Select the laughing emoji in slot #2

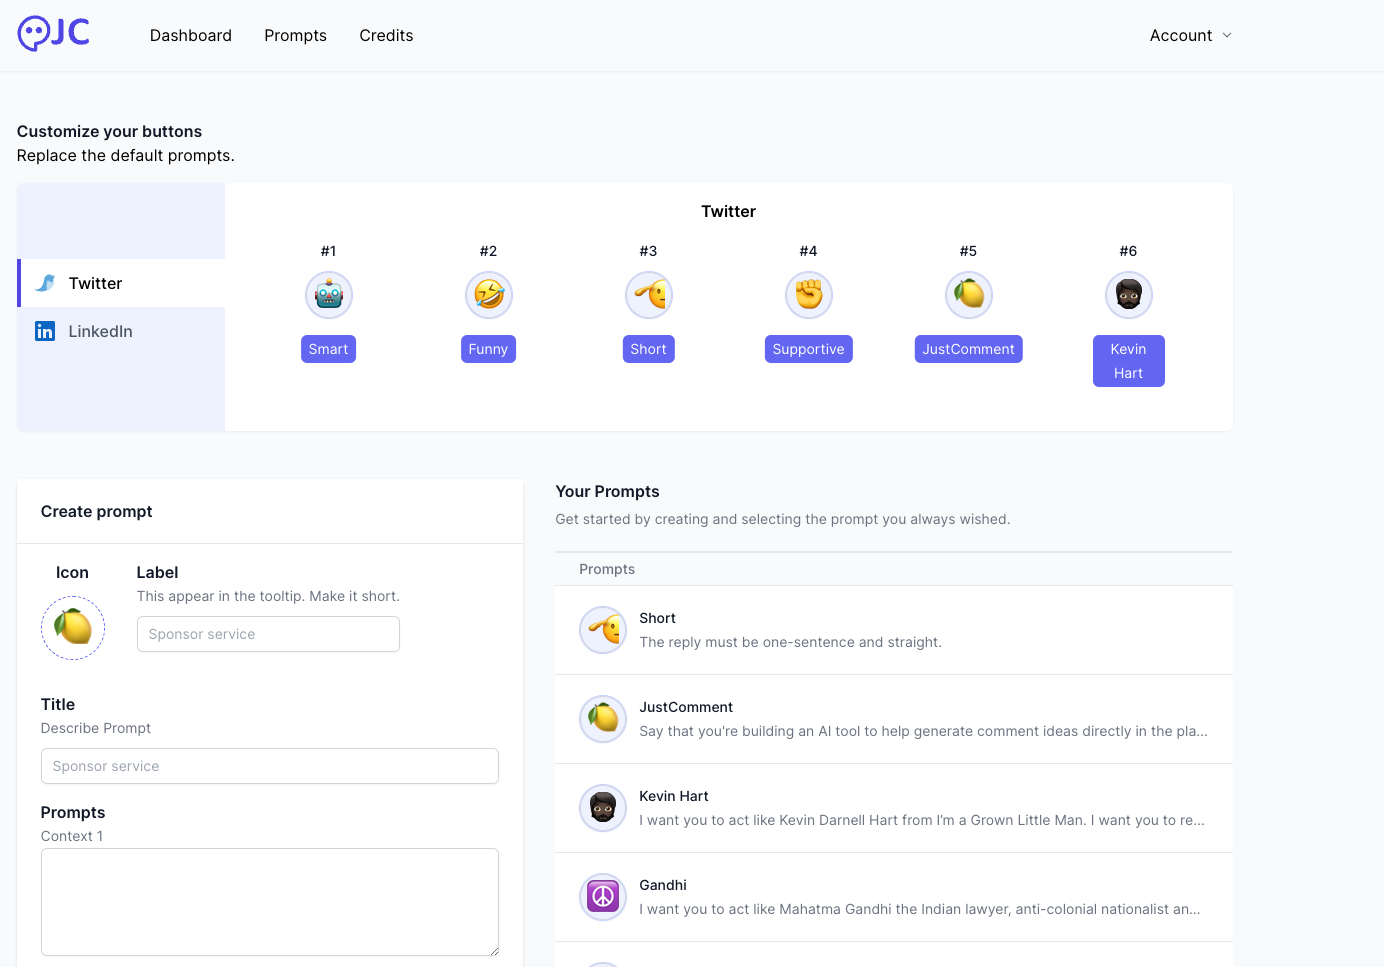[489, 295]
